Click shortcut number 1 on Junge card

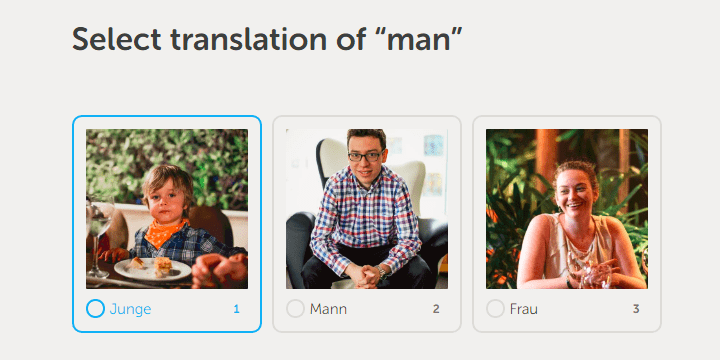[x=236, y=309]
